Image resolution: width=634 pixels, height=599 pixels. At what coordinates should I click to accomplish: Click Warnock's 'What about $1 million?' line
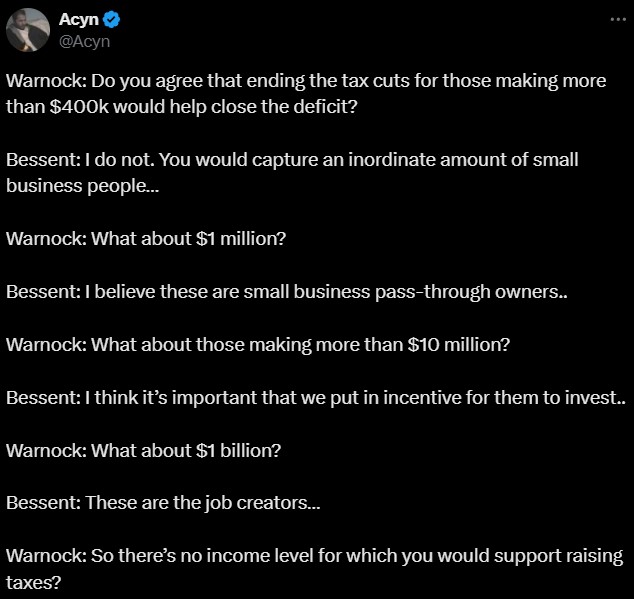click(x=146, y=239)
